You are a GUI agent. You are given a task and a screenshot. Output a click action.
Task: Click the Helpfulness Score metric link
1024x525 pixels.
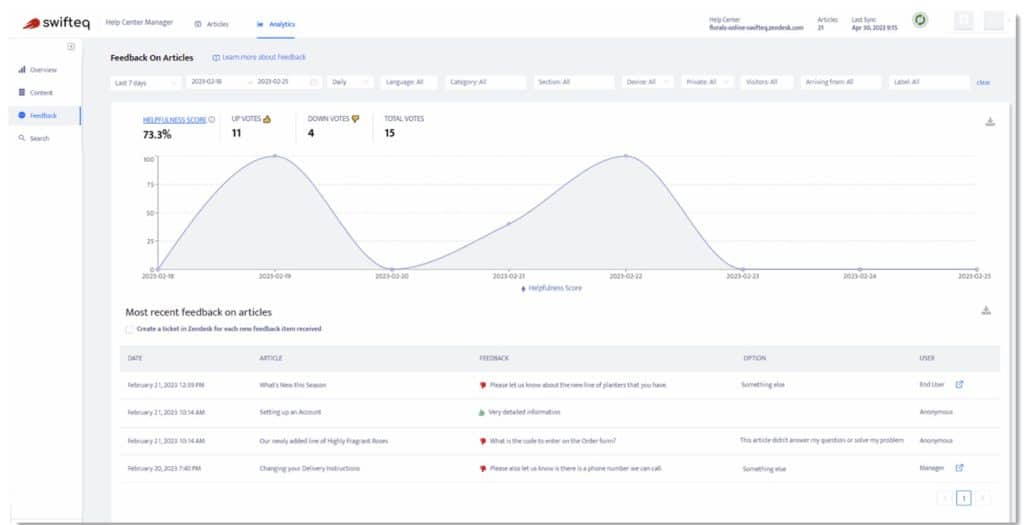[174, 120]
